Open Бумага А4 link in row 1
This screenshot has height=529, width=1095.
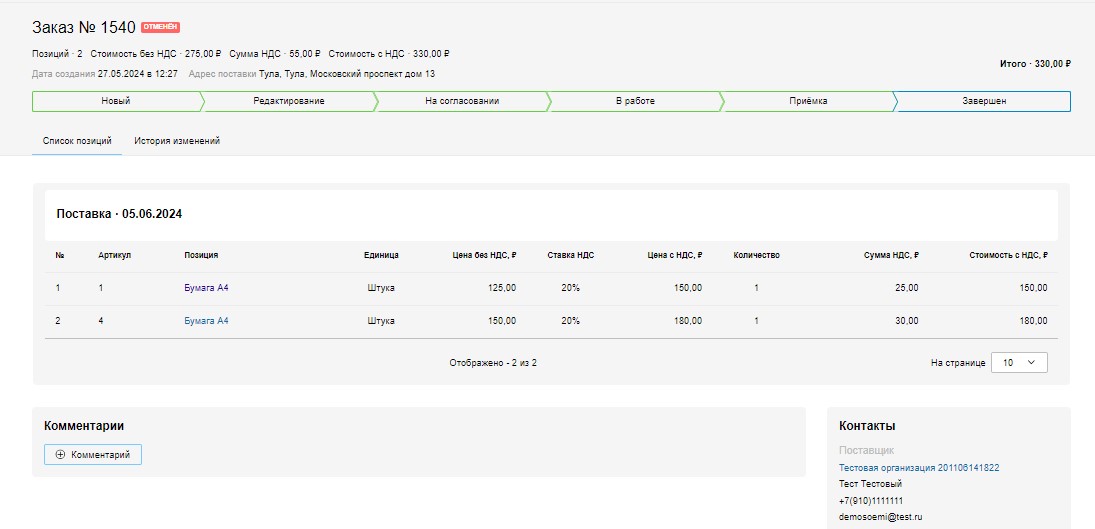pyautogui.click(x=206, y=288)
